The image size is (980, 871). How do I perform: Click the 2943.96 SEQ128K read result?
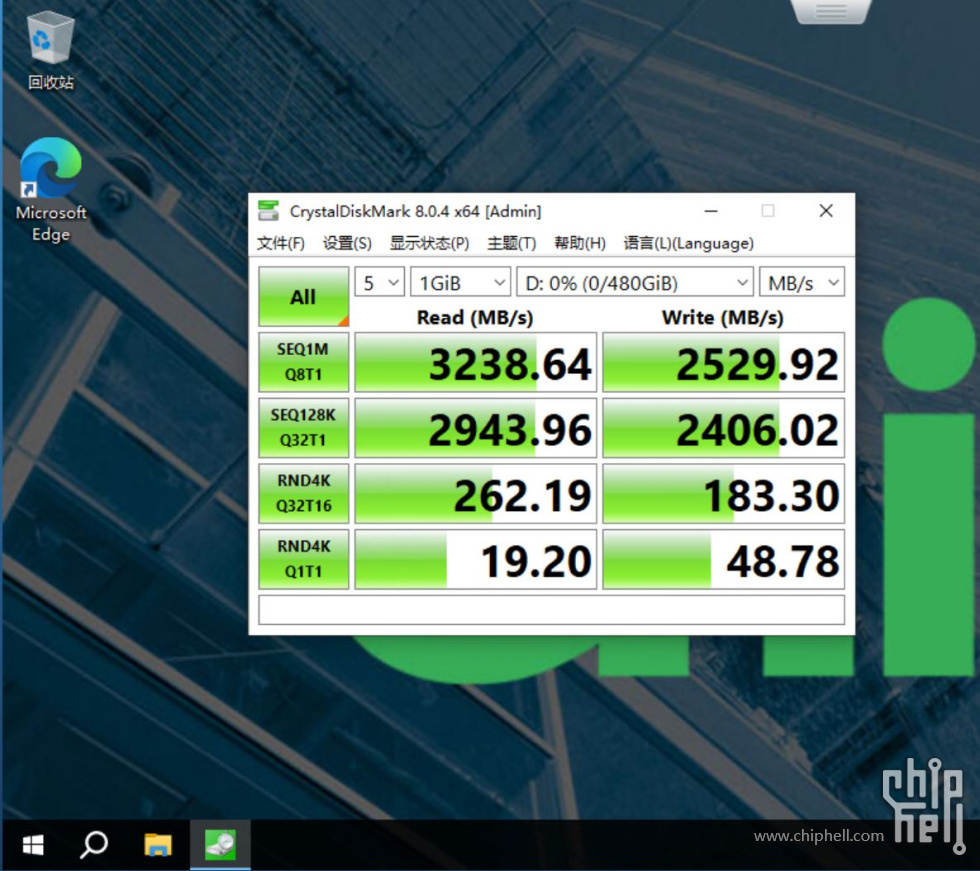coord(476,428)
